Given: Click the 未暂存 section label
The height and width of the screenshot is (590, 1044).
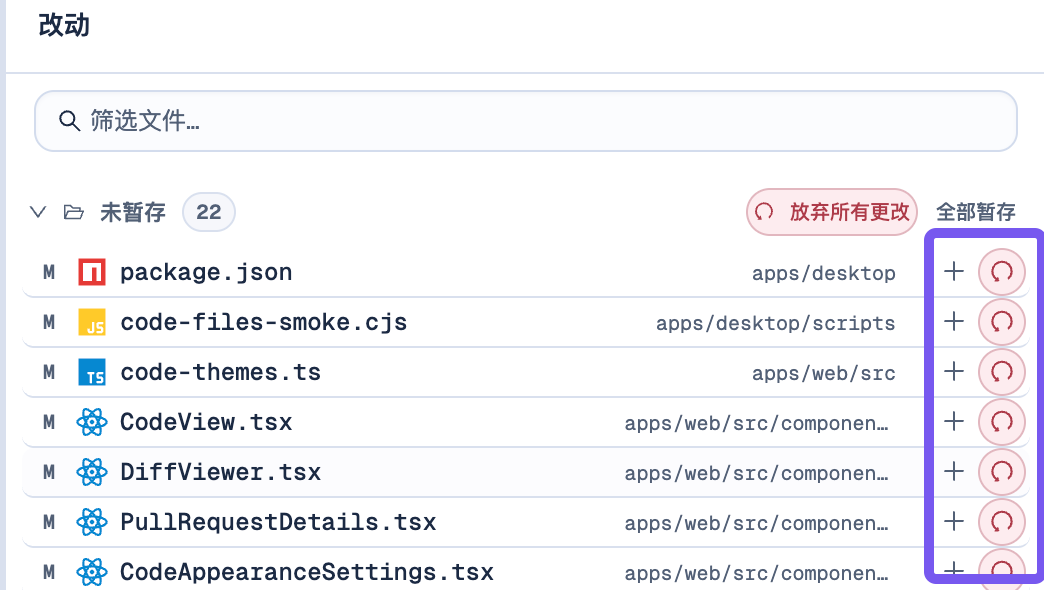Looking at the screenshot, I should click(132, 212).
